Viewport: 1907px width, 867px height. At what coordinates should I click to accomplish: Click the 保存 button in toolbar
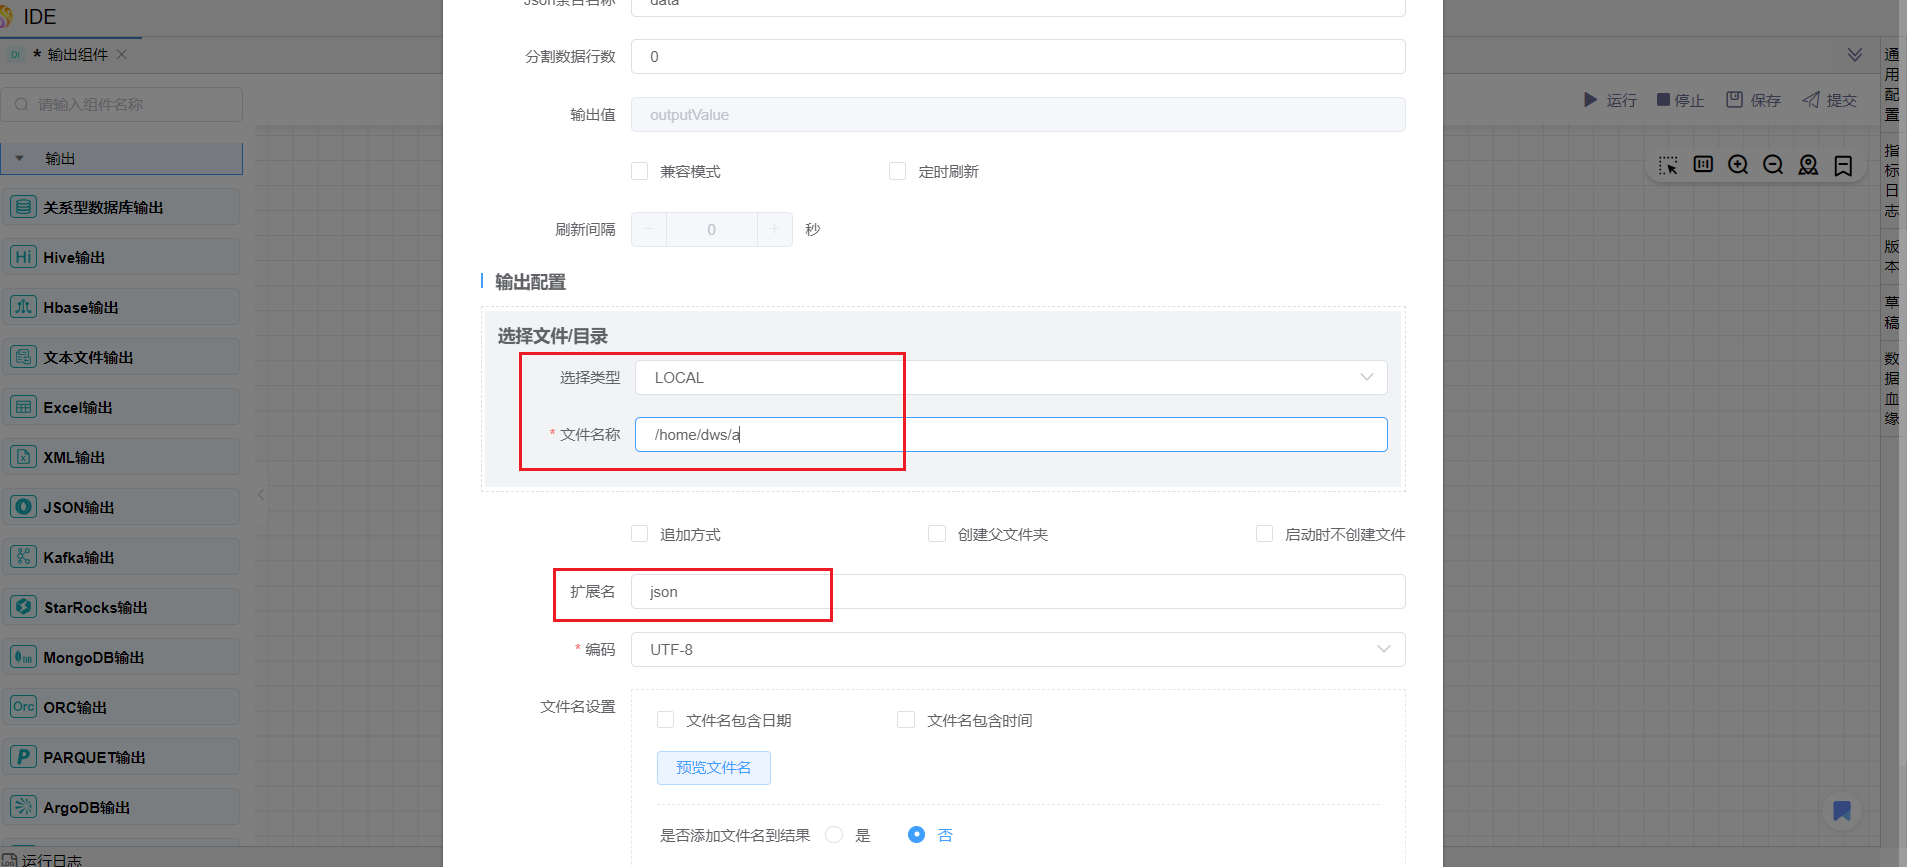pyautogui.click(x=1754, y=100)
